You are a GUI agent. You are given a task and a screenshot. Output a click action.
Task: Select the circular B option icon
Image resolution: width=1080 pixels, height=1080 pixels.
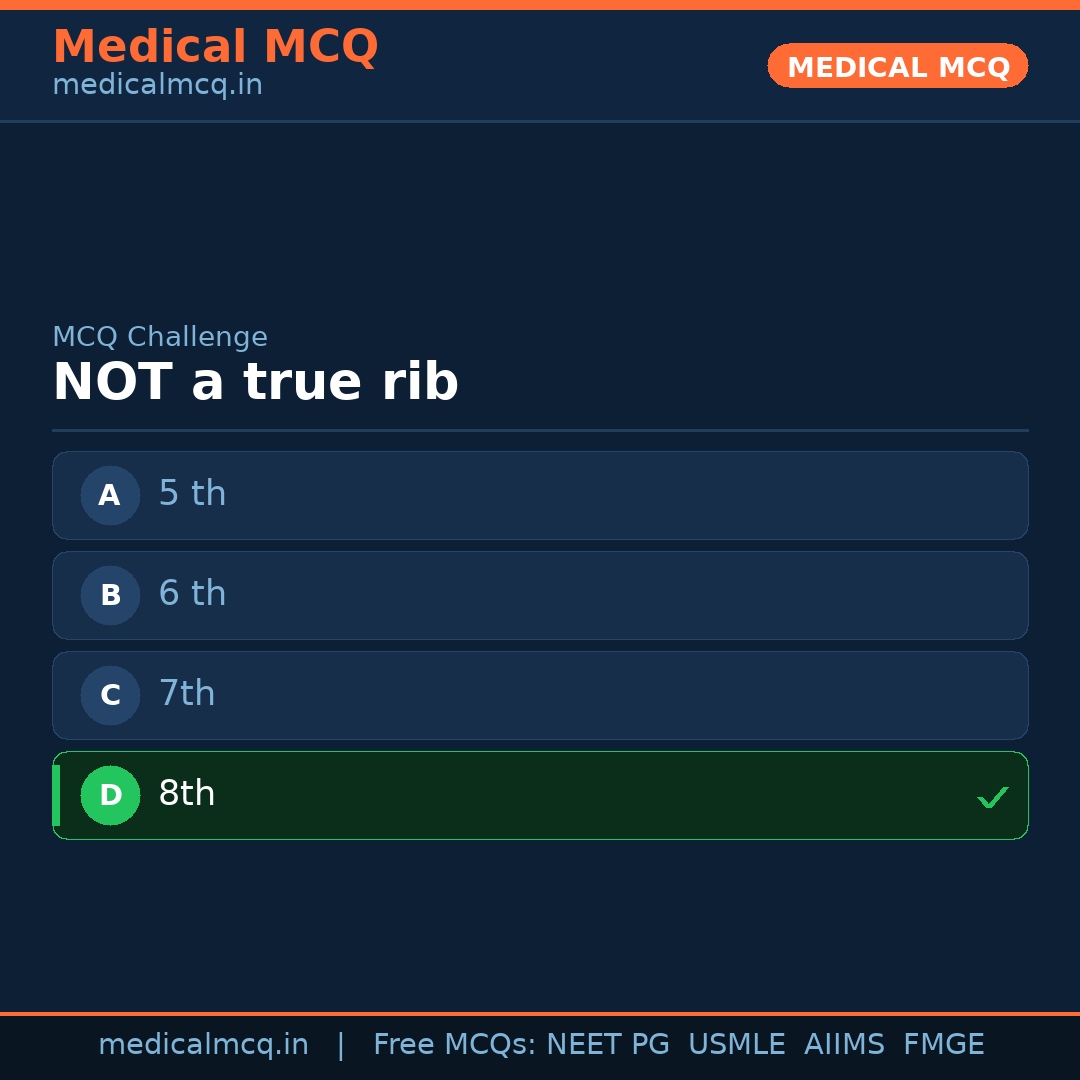110,595
